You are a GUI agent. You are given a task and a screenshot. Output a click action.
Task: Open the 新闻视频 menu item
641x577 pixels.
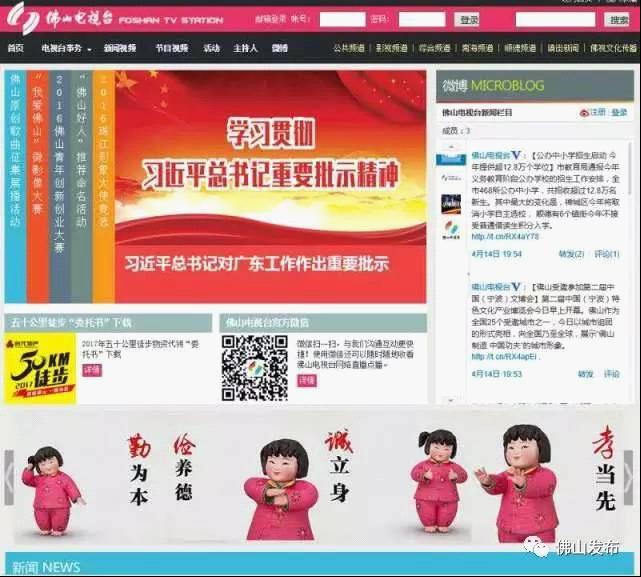click(x=119, y=48)
